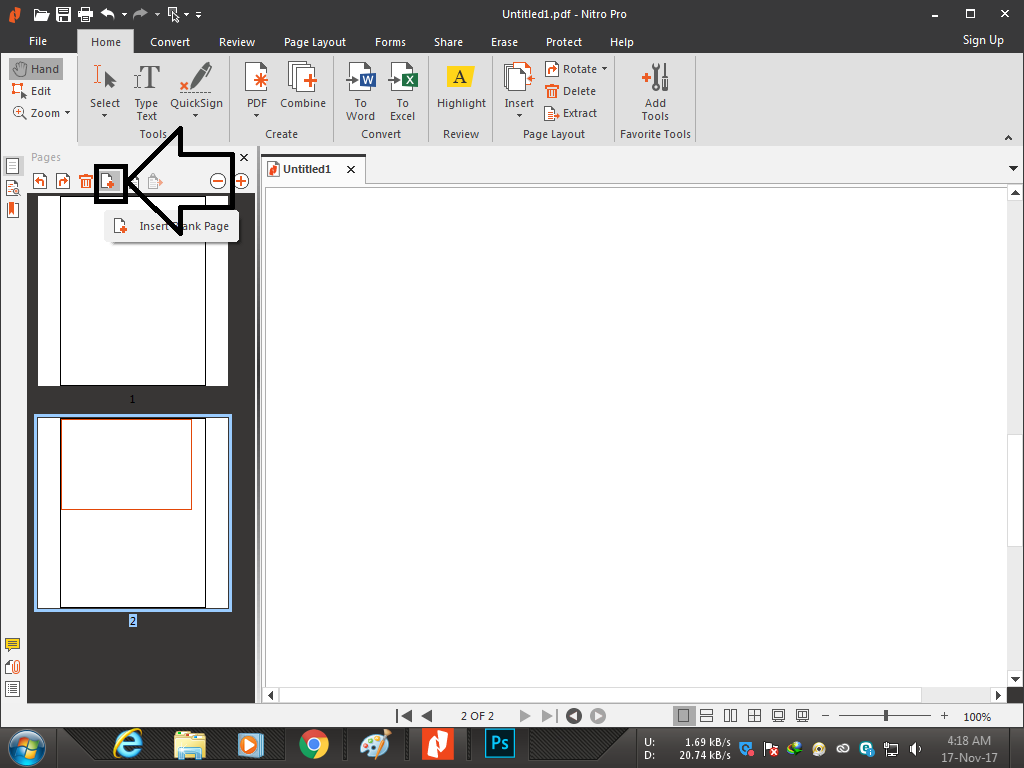Activate the Edit tool
1024x768 pixels.
31,91
